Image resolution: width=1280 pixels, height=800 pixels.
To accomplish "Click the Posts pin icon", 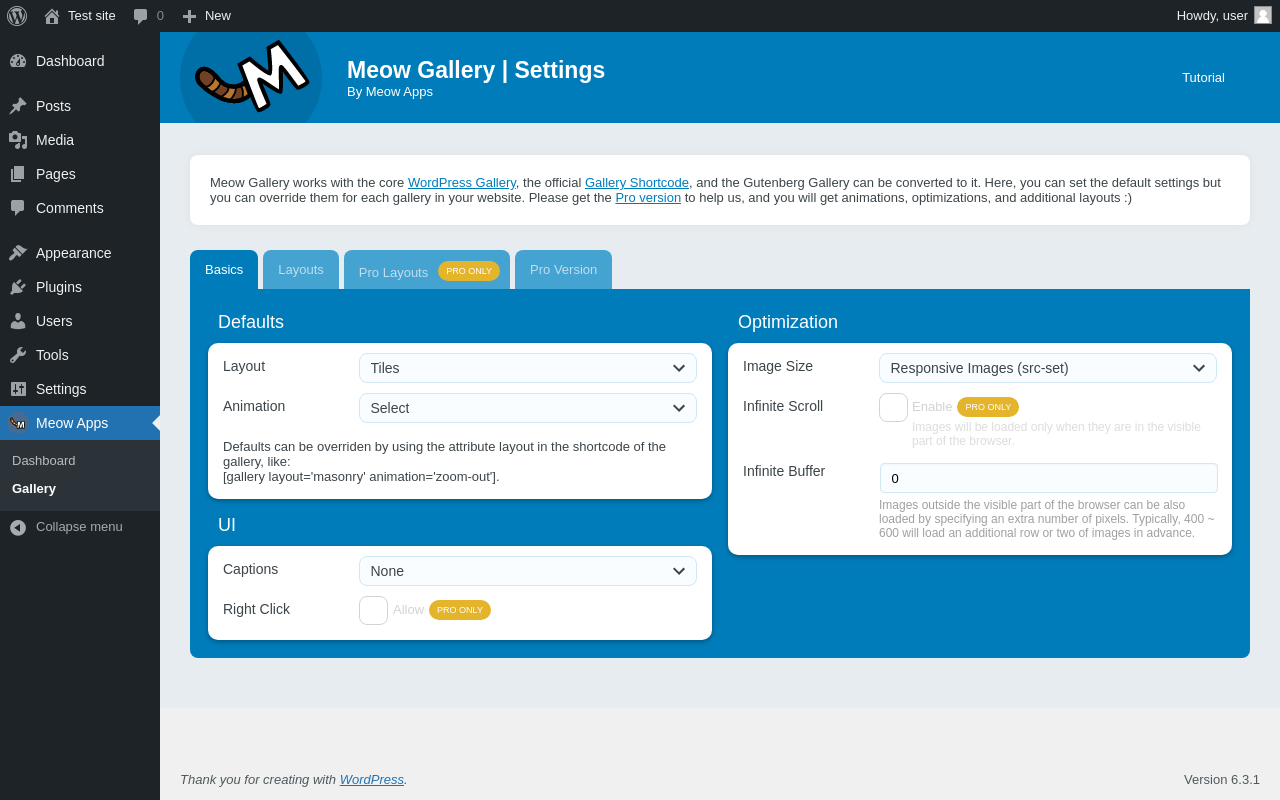I will [18, 106].
